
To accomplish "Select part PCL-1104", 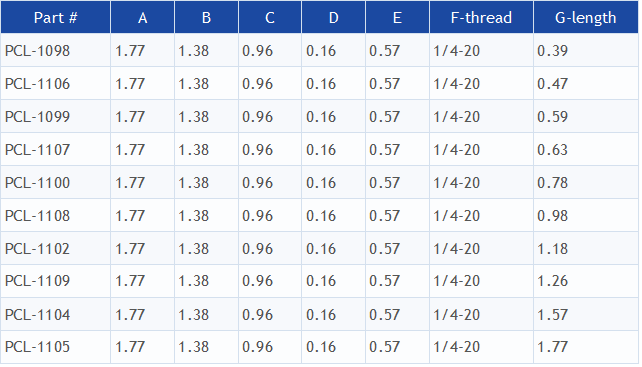I will coord(37,315).
